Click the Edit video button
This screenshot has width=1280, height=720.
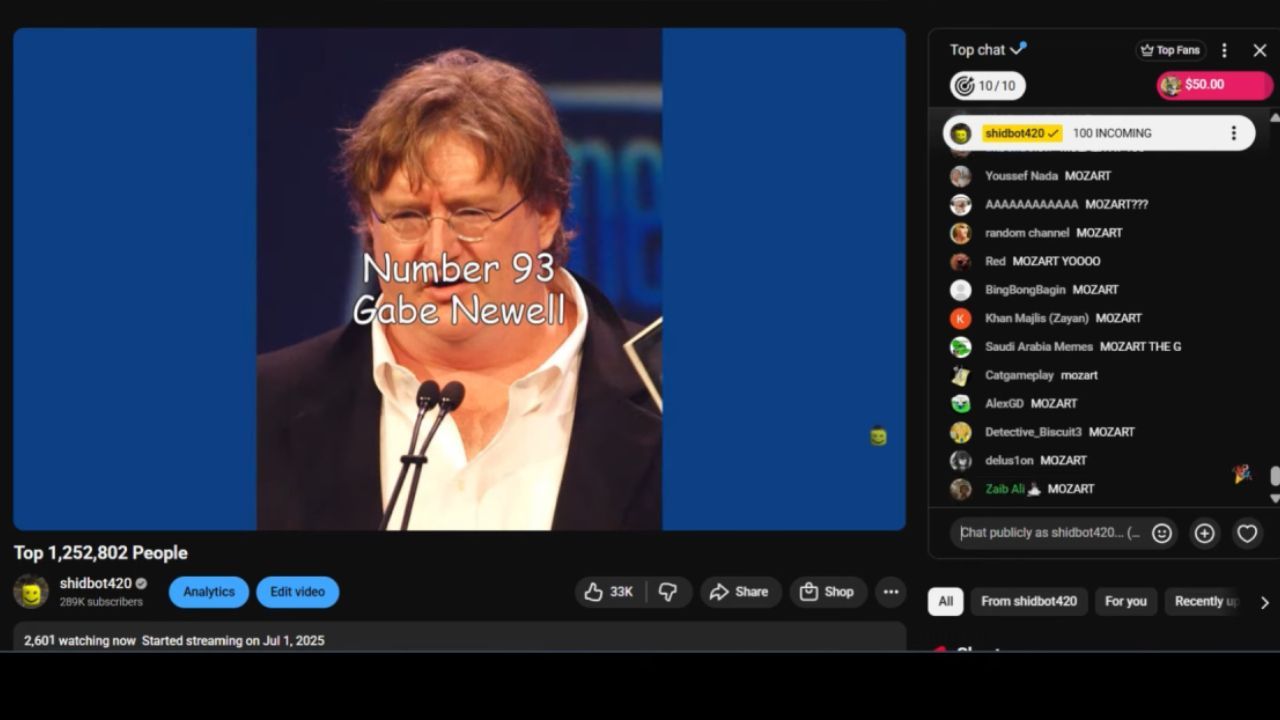(x=297, y=592)
